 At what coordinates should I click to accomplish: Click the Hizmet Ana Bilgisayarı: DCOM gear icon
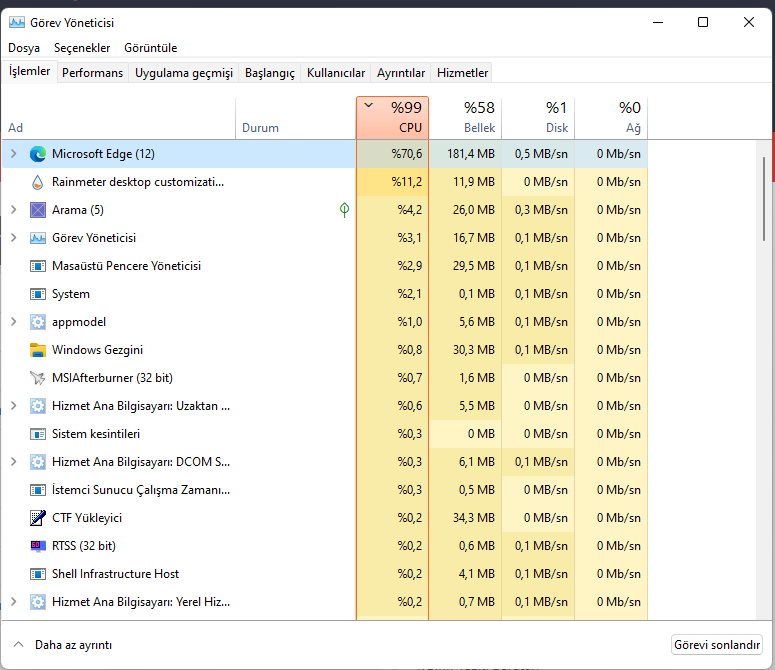tap(38, 462)
